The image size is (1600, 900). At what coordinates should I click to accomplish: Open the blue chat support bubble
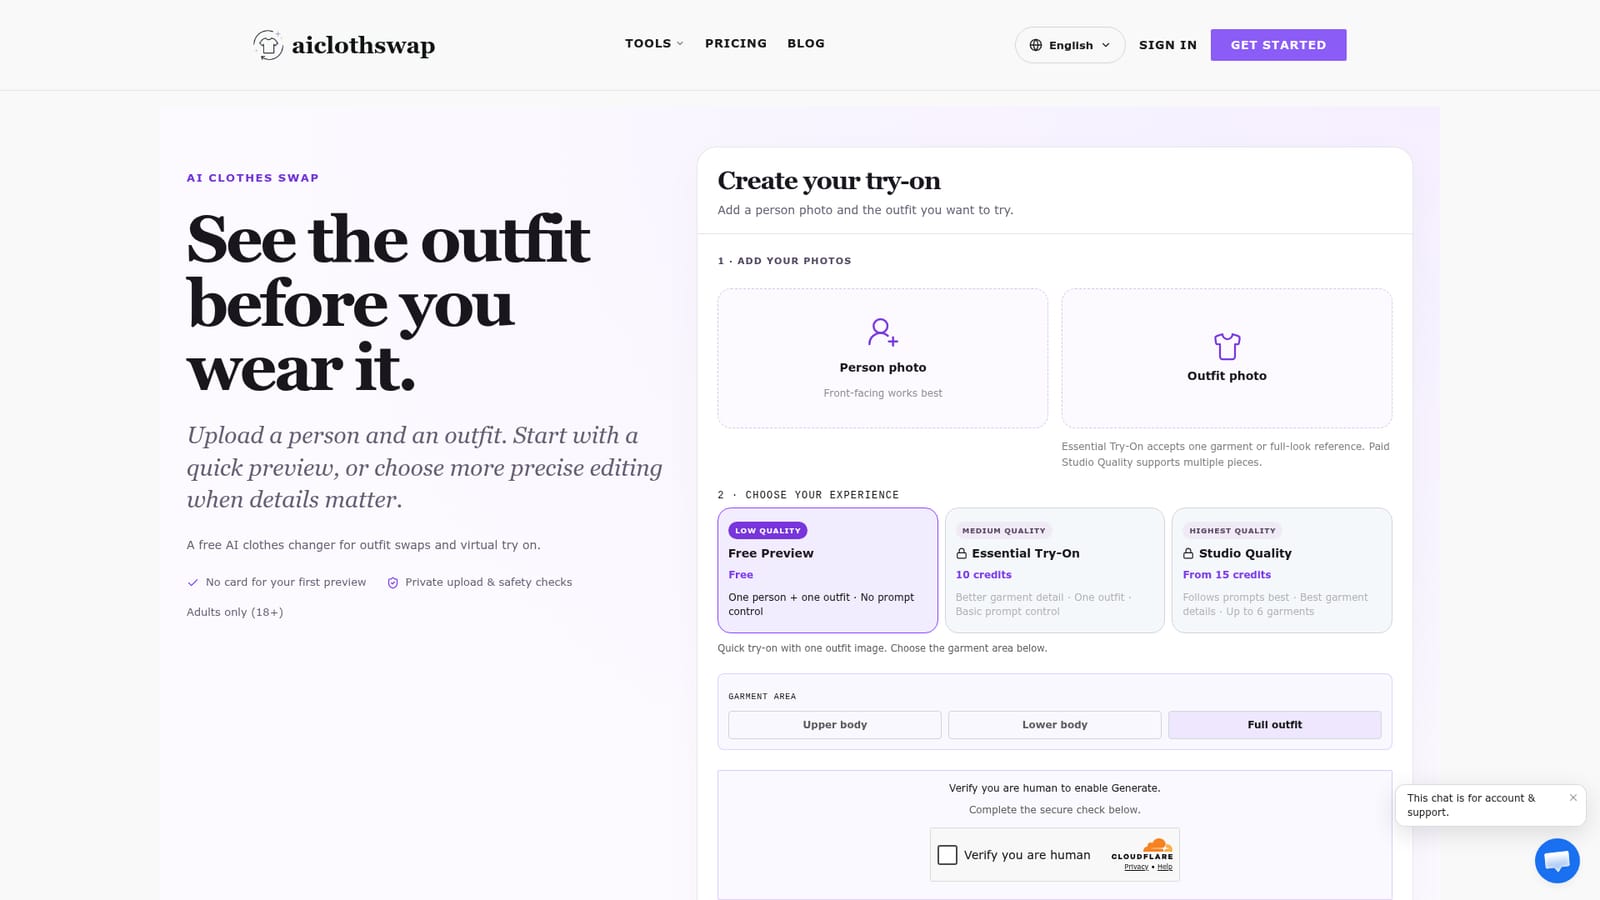click(1557, 860)
